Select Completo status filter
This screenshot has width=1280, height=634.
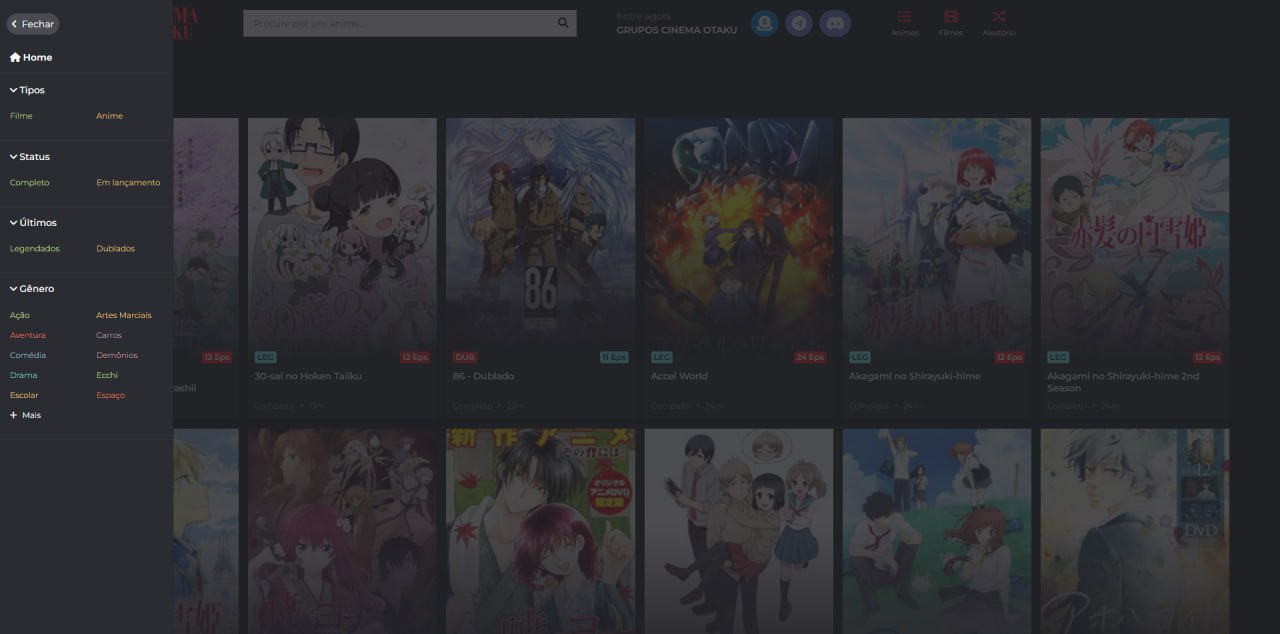point(29,183)
